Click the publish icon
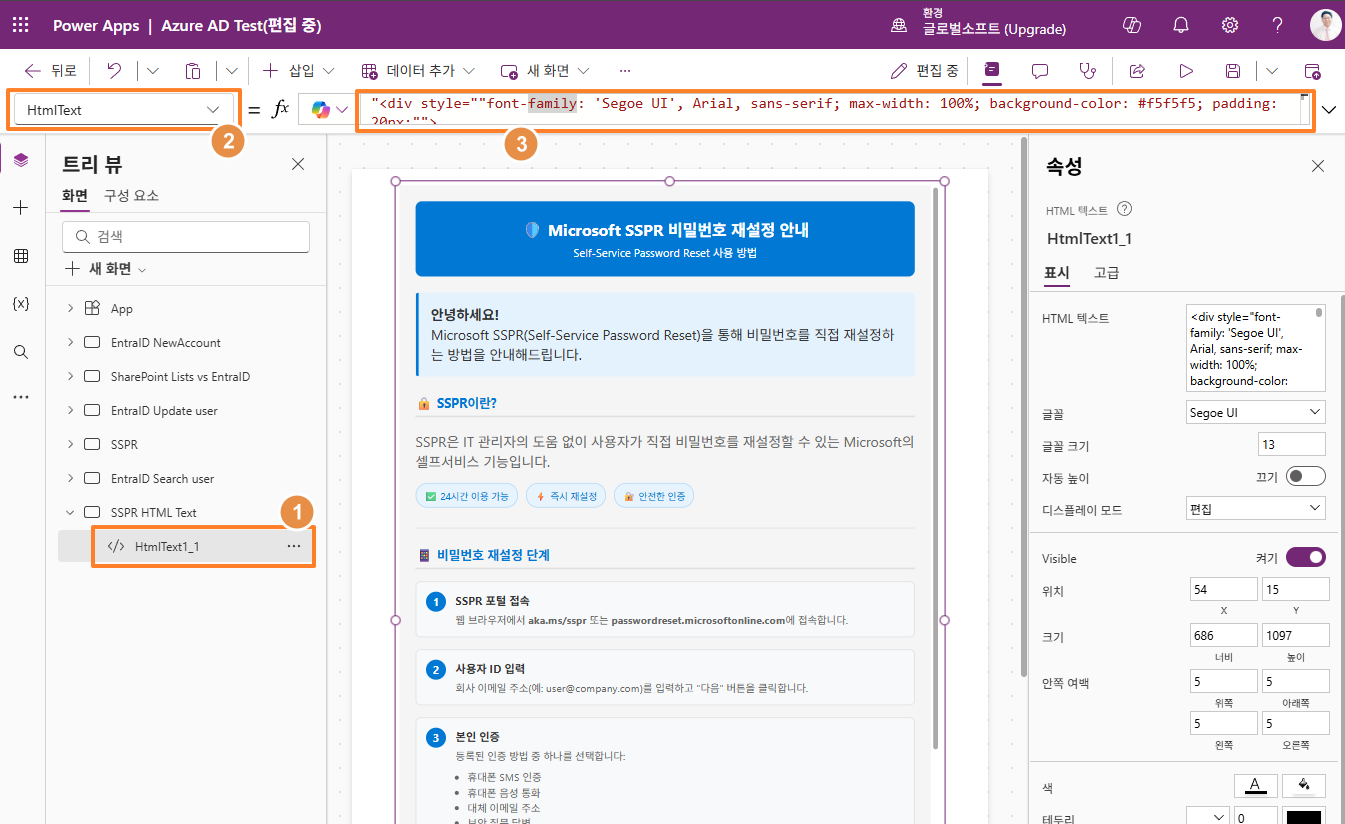This screenshot has height=824, width=1345. pos(1312,71)
